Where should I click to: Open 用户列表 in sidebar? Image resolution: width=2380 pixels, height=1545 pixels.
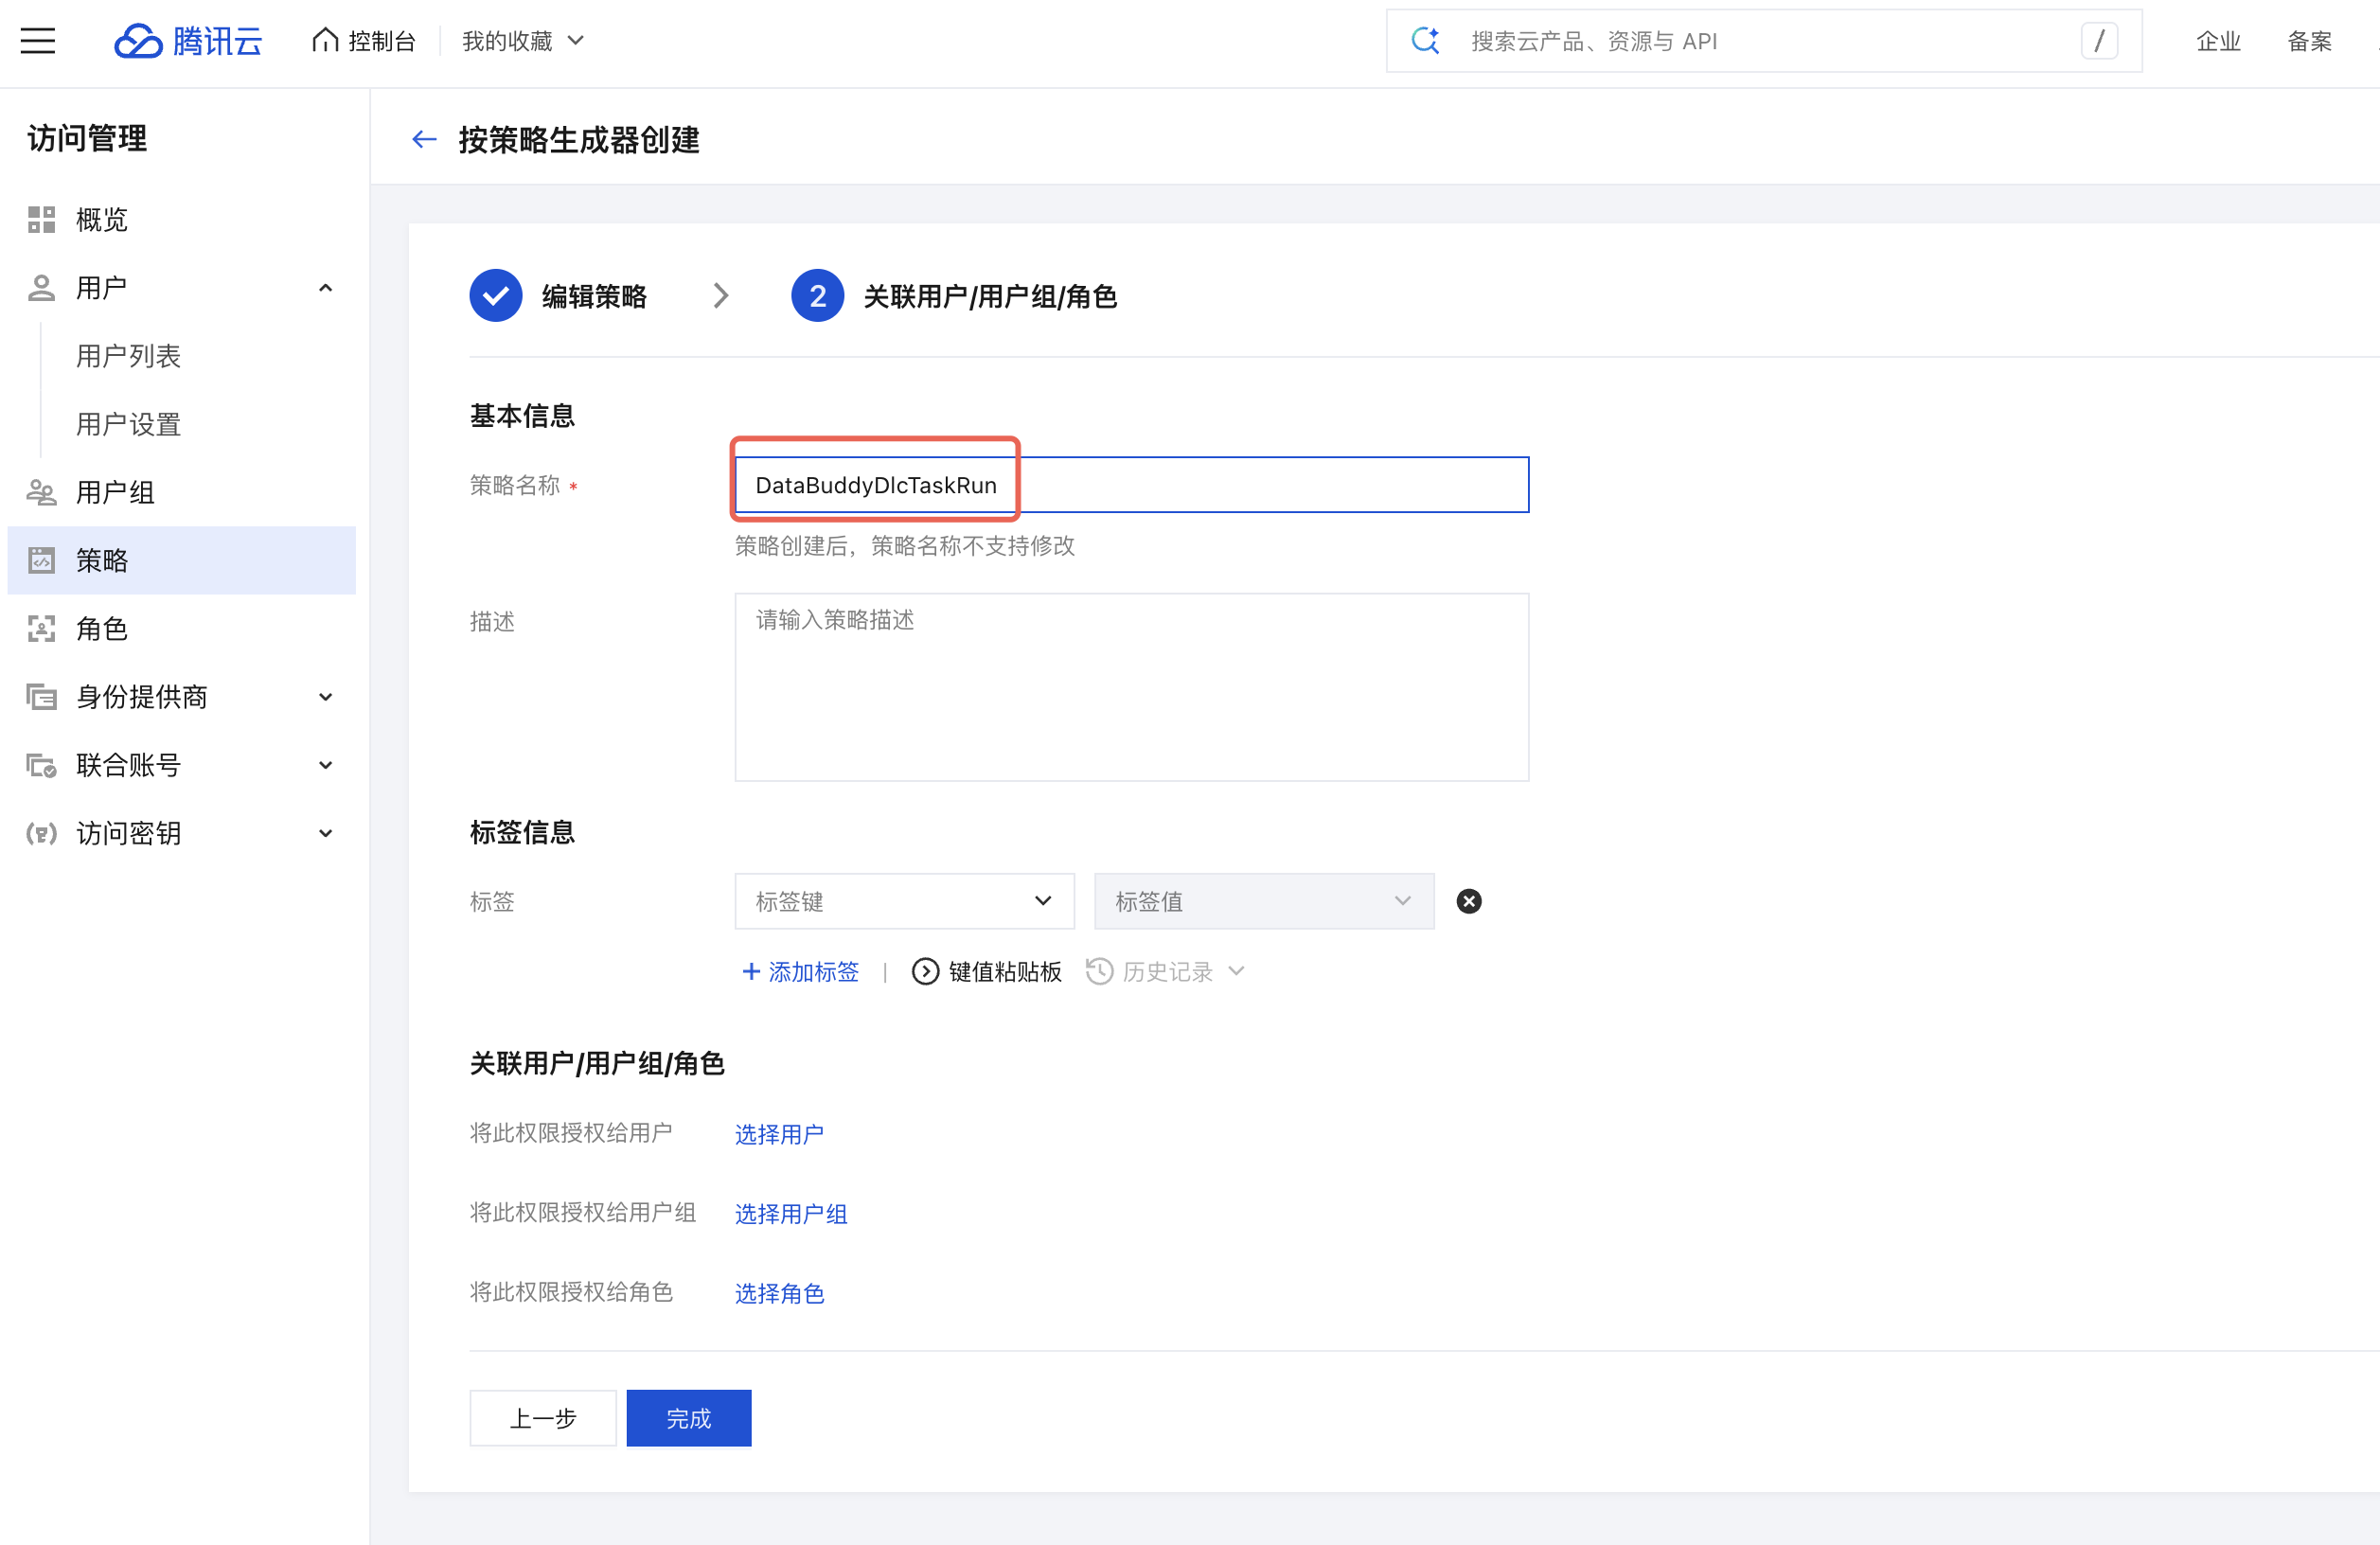(128, 356)
